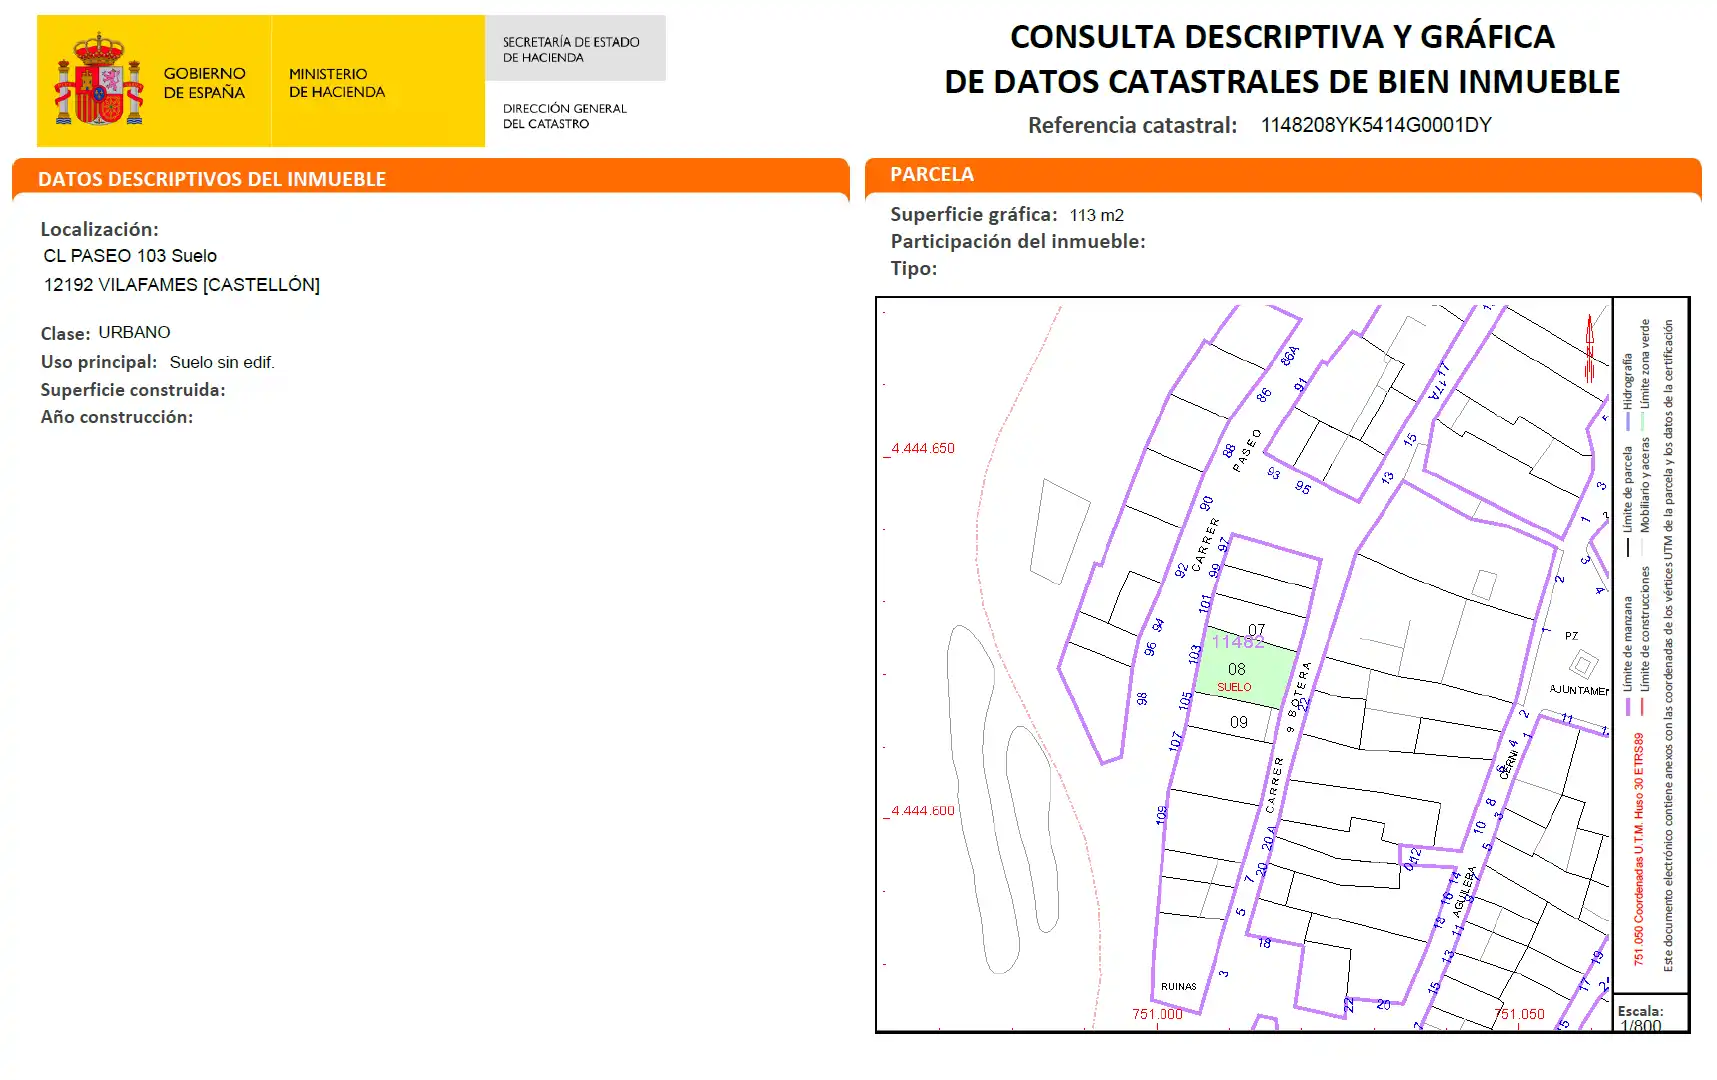
Task: Click the Tipo label
Action: [x=914, y=269]
